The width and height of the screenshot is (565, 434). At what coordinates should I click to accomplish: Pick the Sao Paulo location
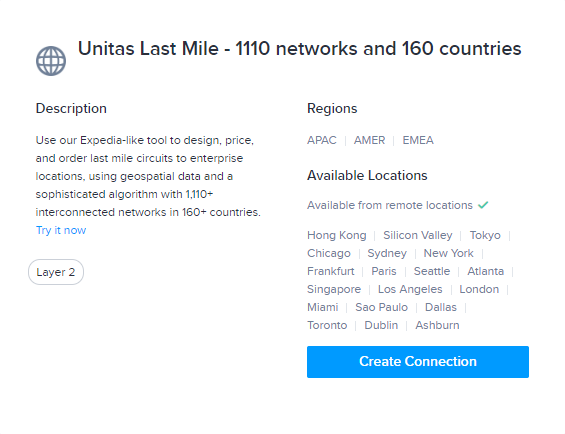coord(381,307)
